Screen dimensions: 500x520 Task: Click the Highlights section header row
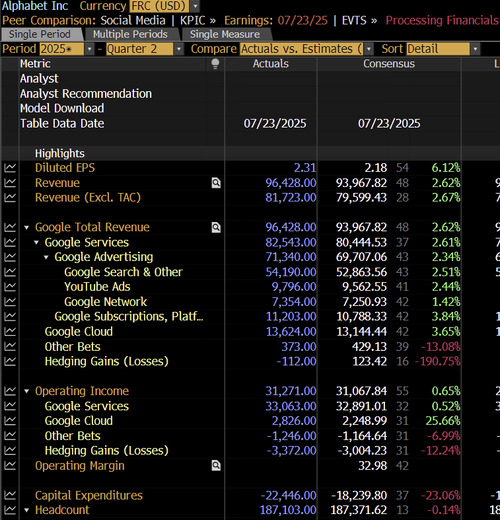[x=250, y=153]
